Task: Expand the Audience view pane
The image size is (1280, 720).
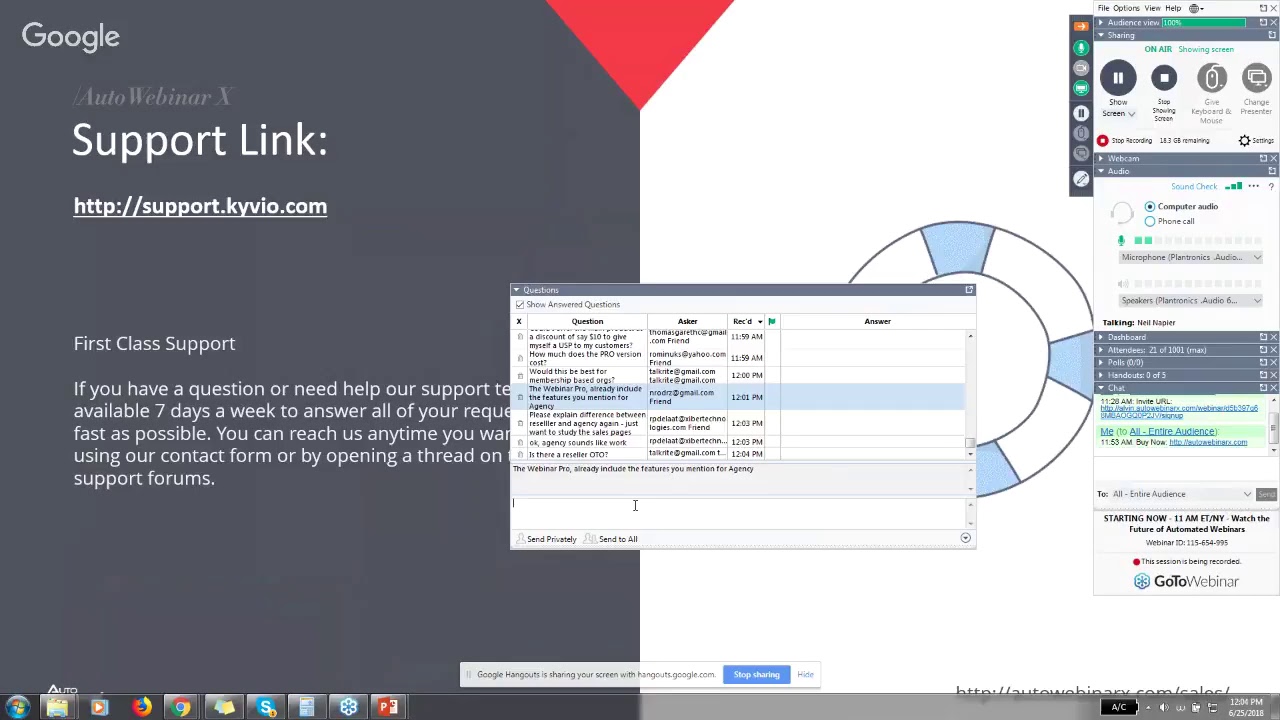Action: point(1101,22)
